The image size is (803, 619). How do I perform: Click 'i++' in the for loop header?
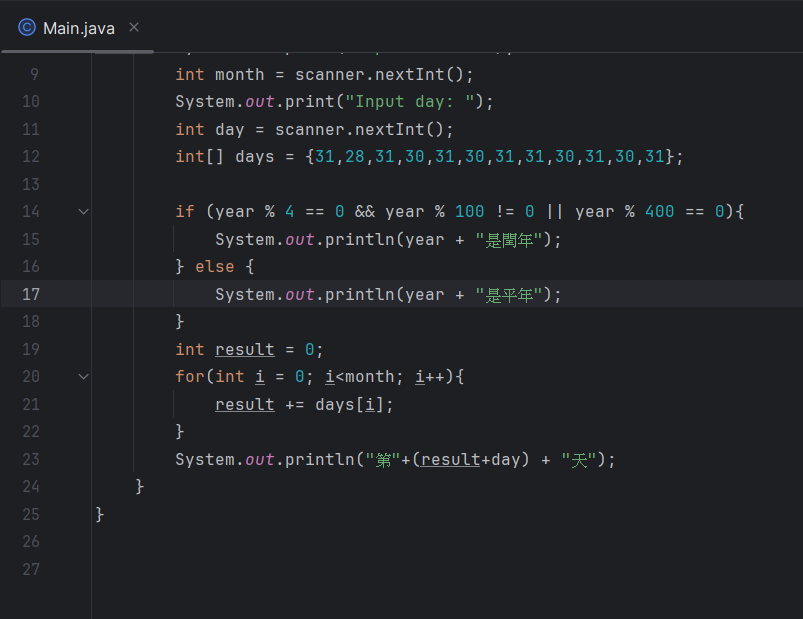(430, 377)
